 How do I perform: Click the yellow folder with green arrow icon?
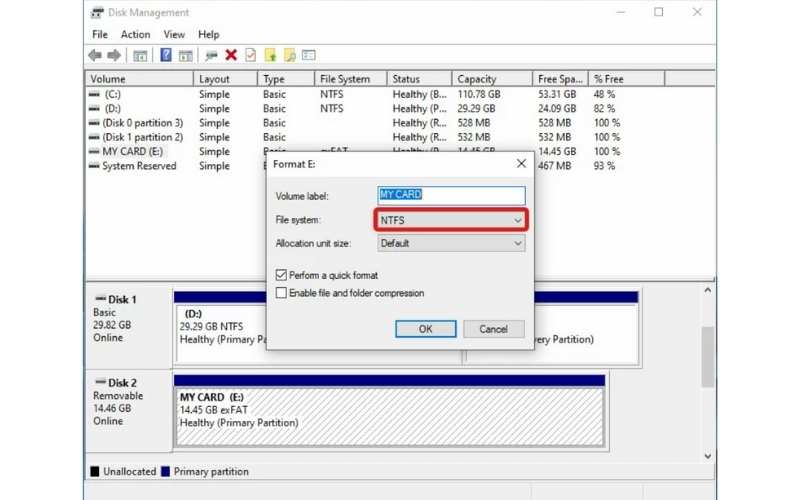pyautogui.click(x=270, y=55)
